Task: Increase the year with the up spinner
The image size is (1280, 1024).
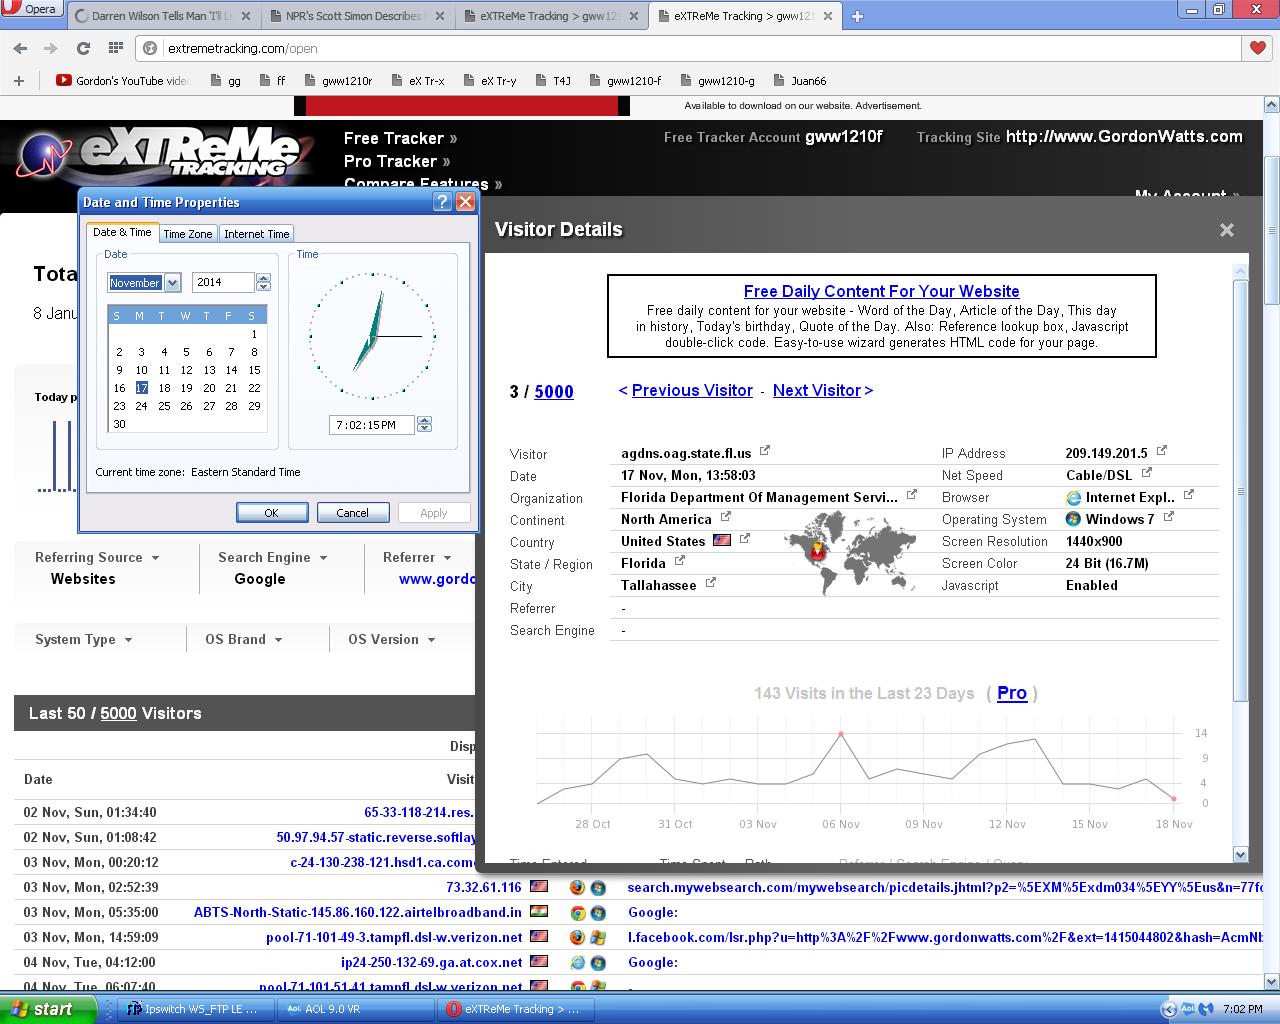Action: click(x=263, y=278)
